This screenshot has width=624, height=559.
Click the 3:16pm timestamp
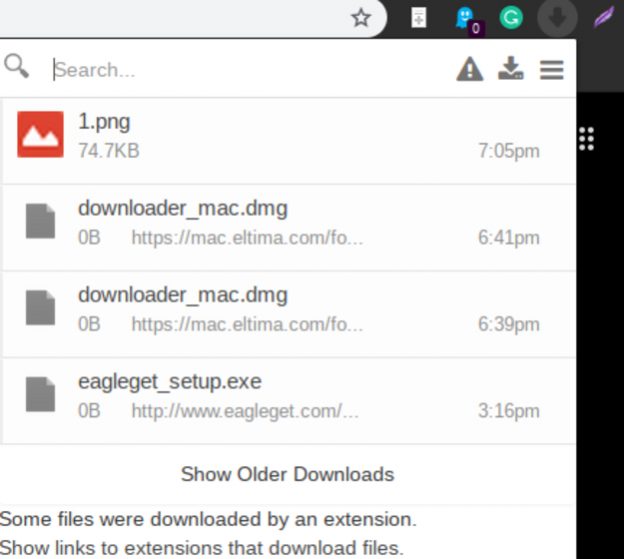(509, 411)
